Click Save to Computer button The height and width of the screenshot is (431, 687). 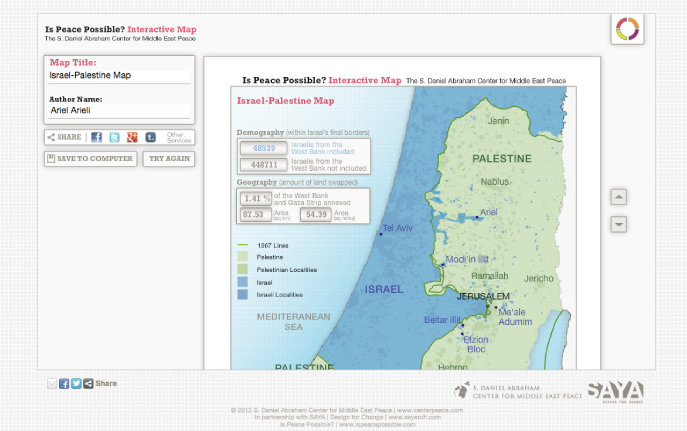[x=90, y=159]
